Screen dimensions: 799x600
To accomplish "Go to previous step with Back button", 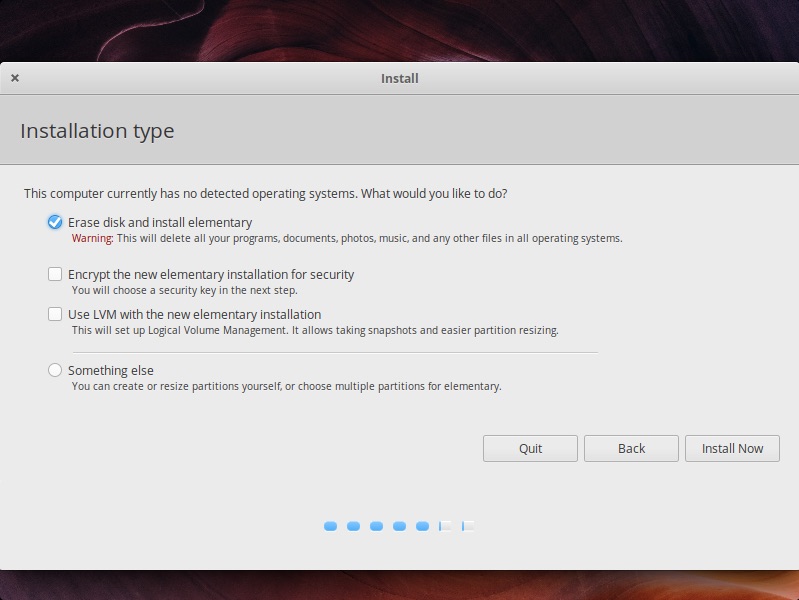I will [631, 449].
